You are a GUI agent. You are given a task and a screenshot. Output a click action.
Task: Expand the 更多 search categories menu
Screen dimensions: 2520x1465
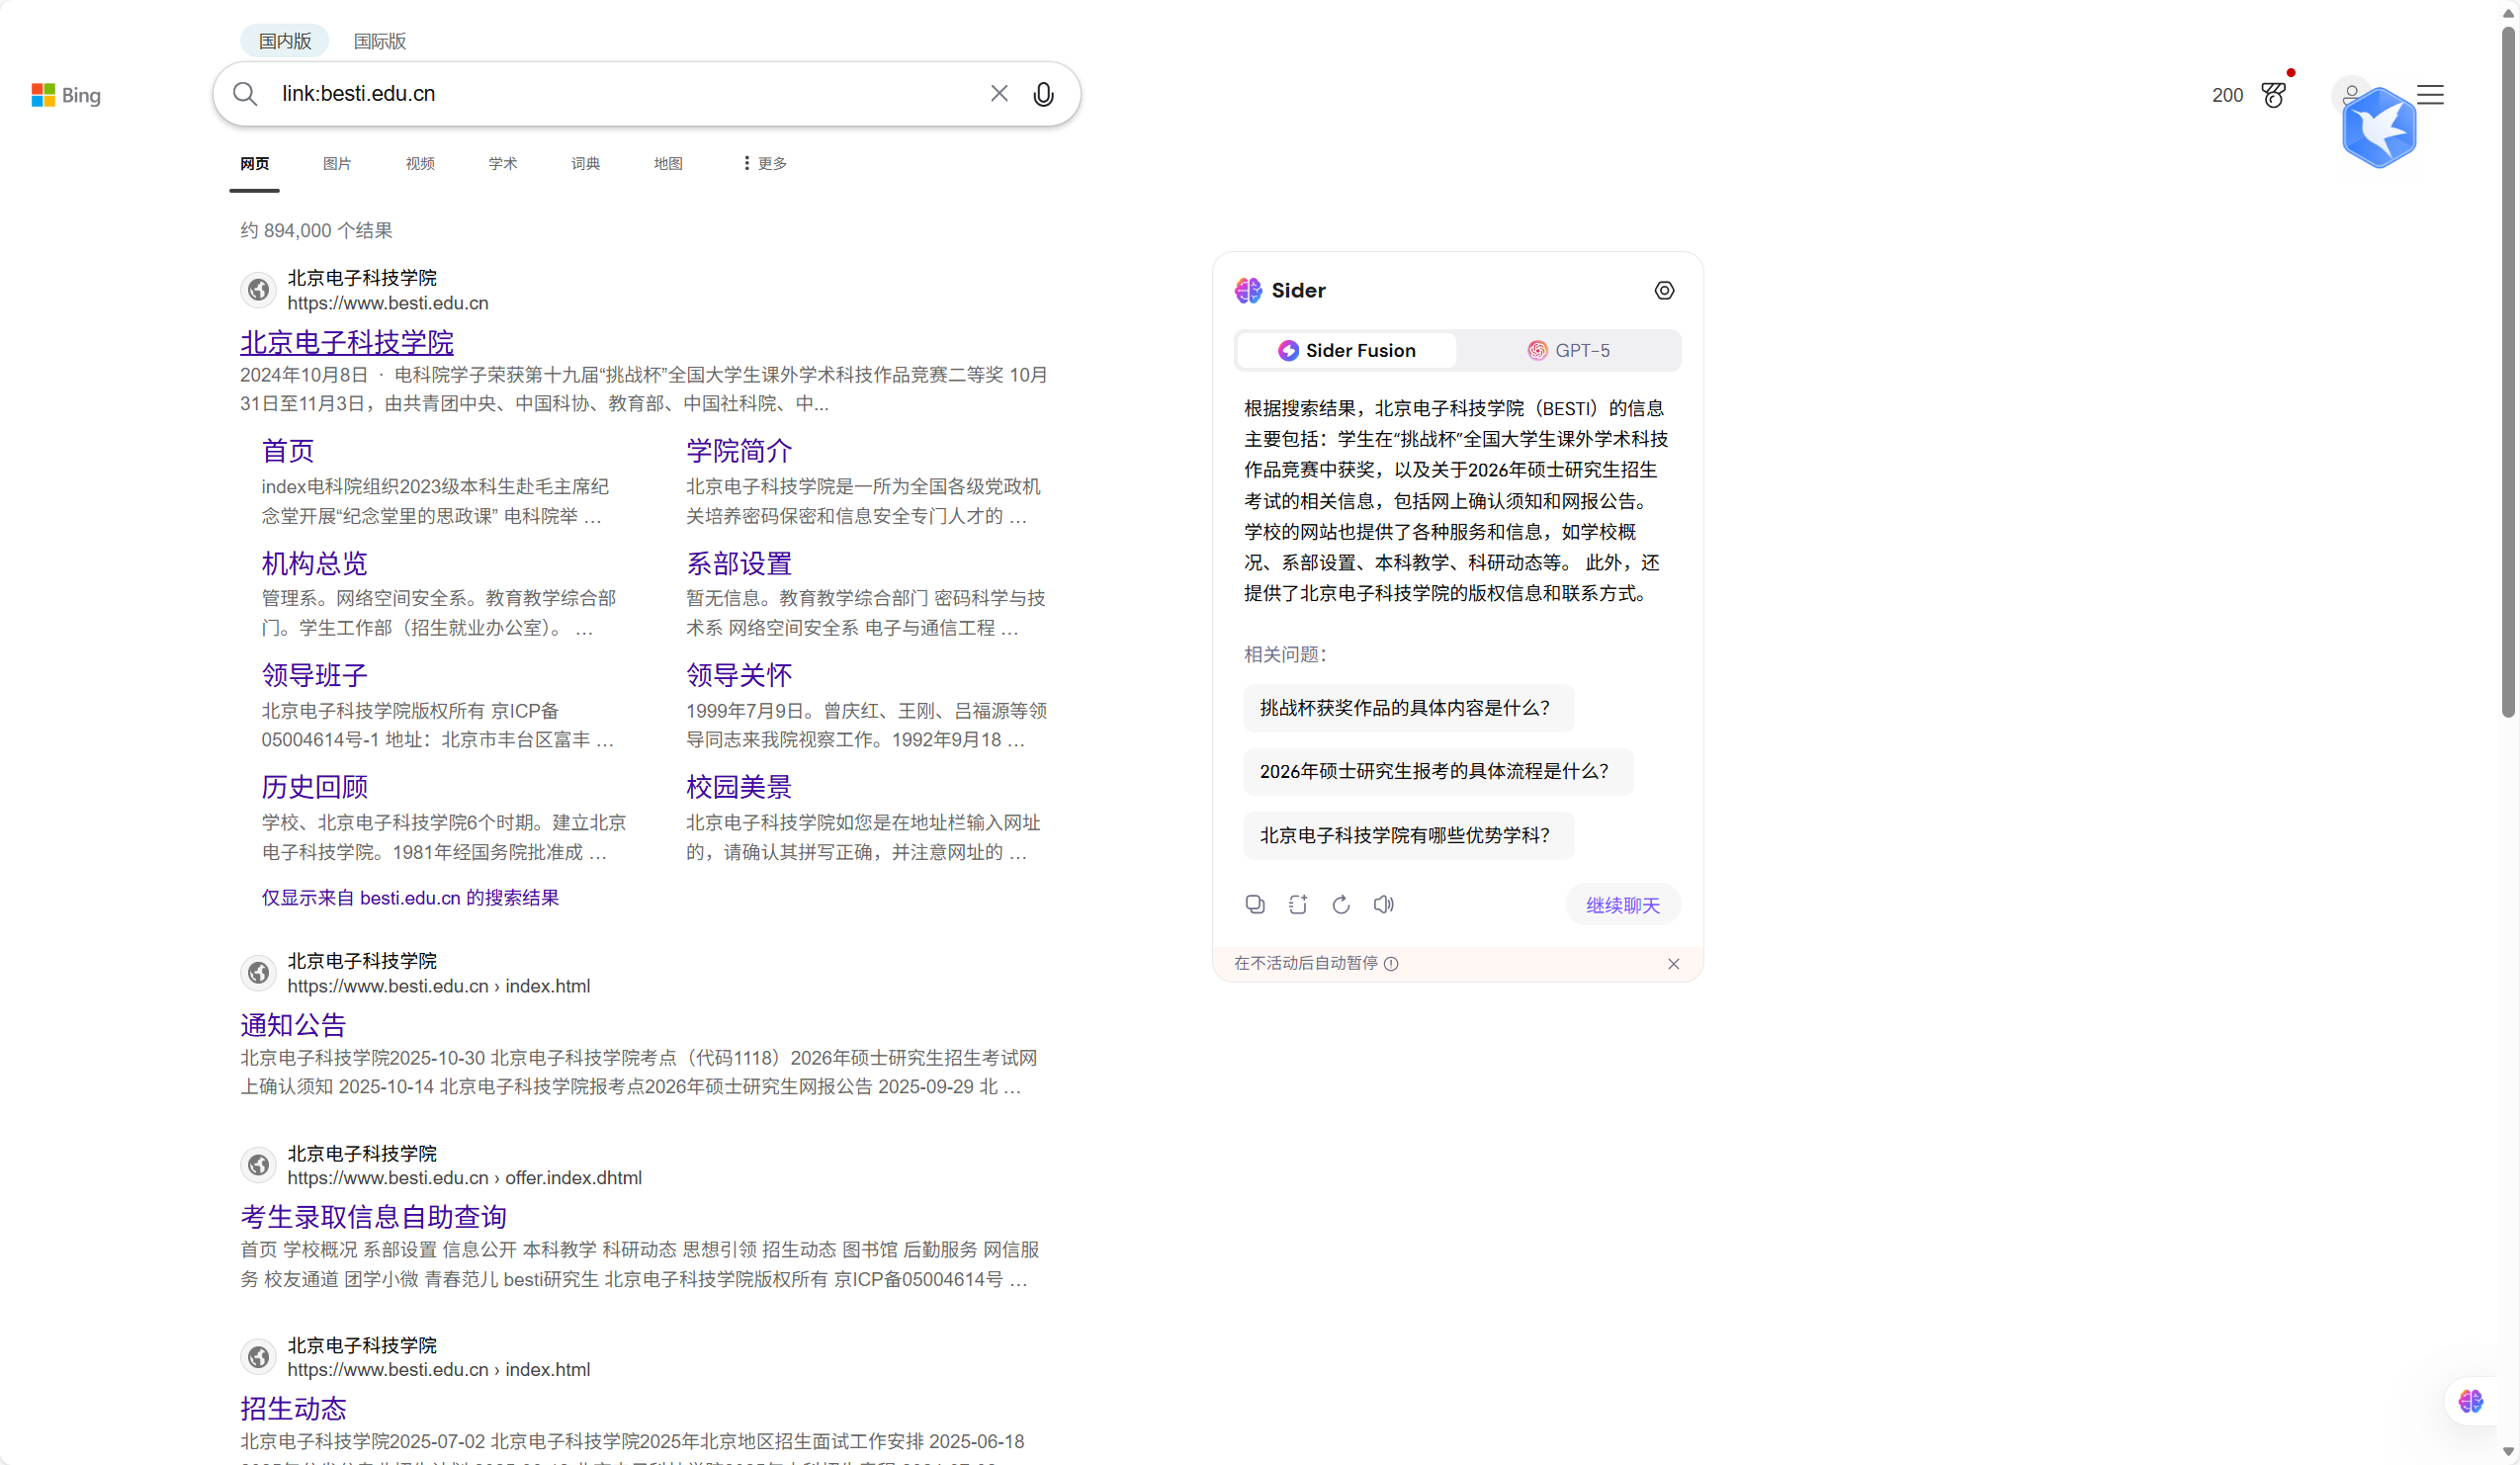(x=765, y=163)
